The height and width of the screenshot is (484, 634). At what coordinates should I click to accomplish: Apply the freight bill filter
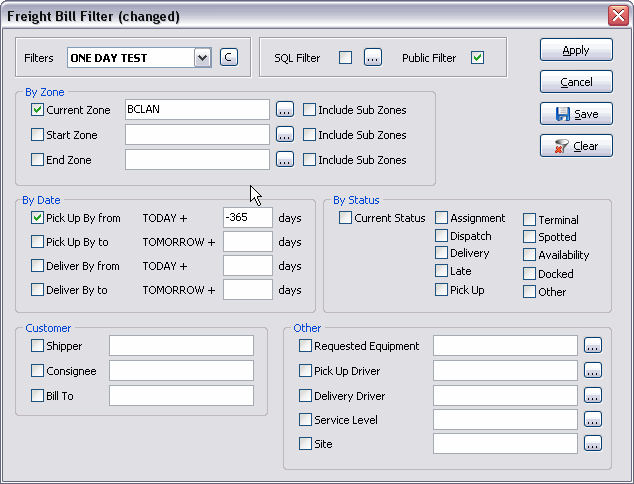point(576,50)
